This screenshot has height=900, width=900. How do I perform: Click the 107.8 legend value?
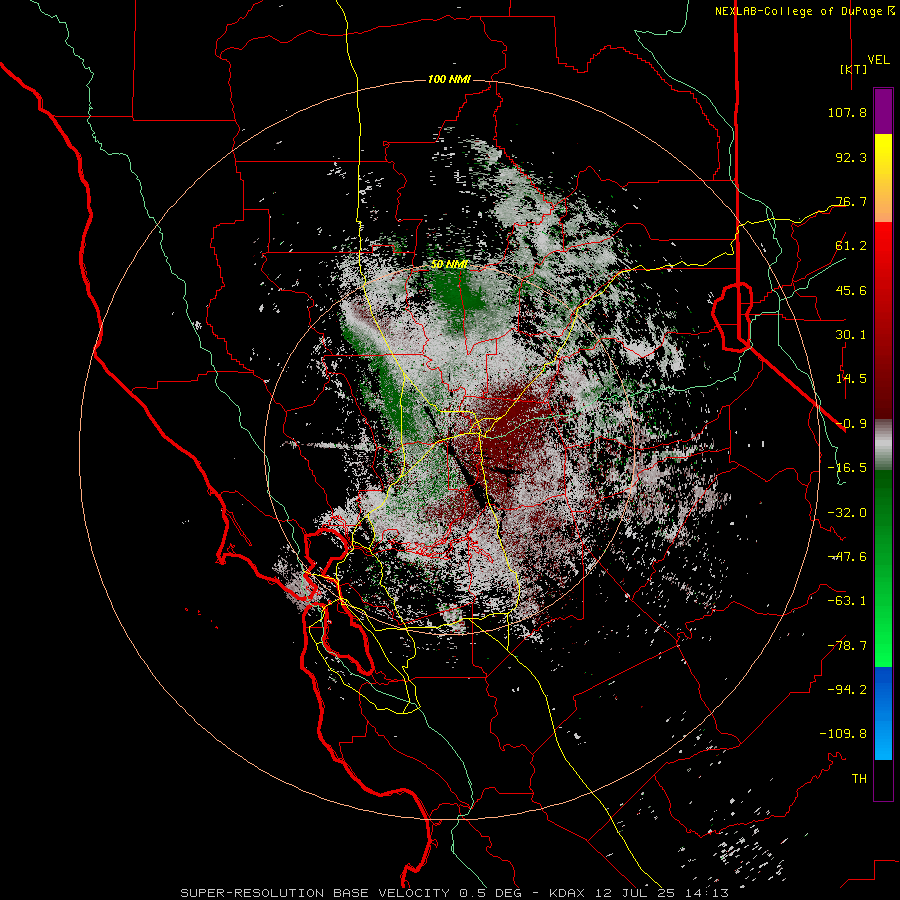coord(847,112)
